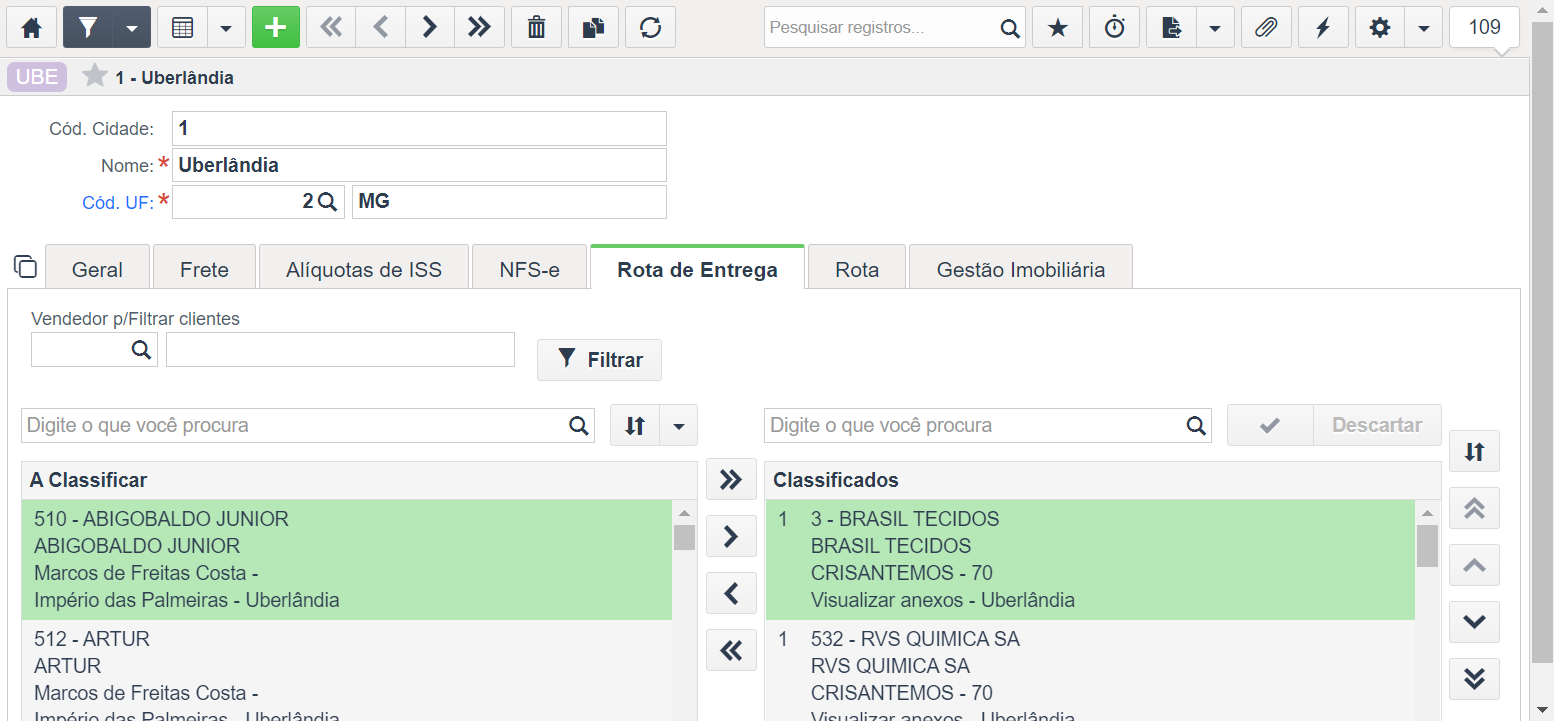1554x721 pixels.
Task: Click the Descartar button
Action: pos(1377,425)
